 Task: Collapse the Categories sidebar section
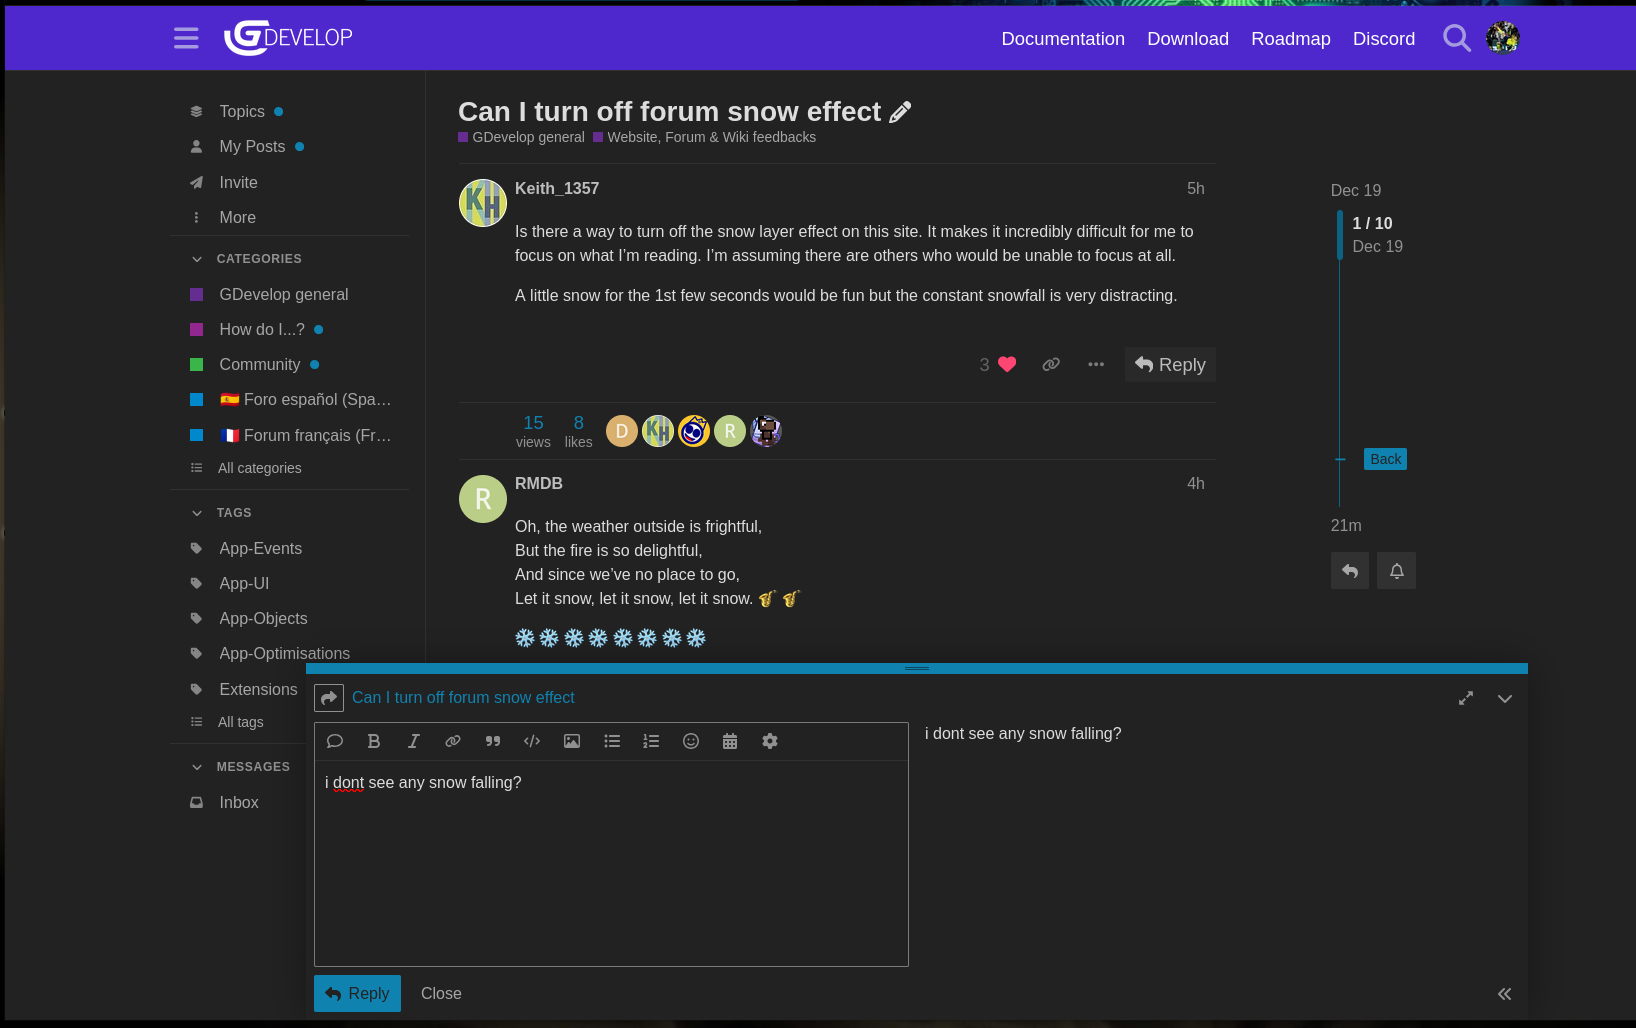tap(197, 259)
